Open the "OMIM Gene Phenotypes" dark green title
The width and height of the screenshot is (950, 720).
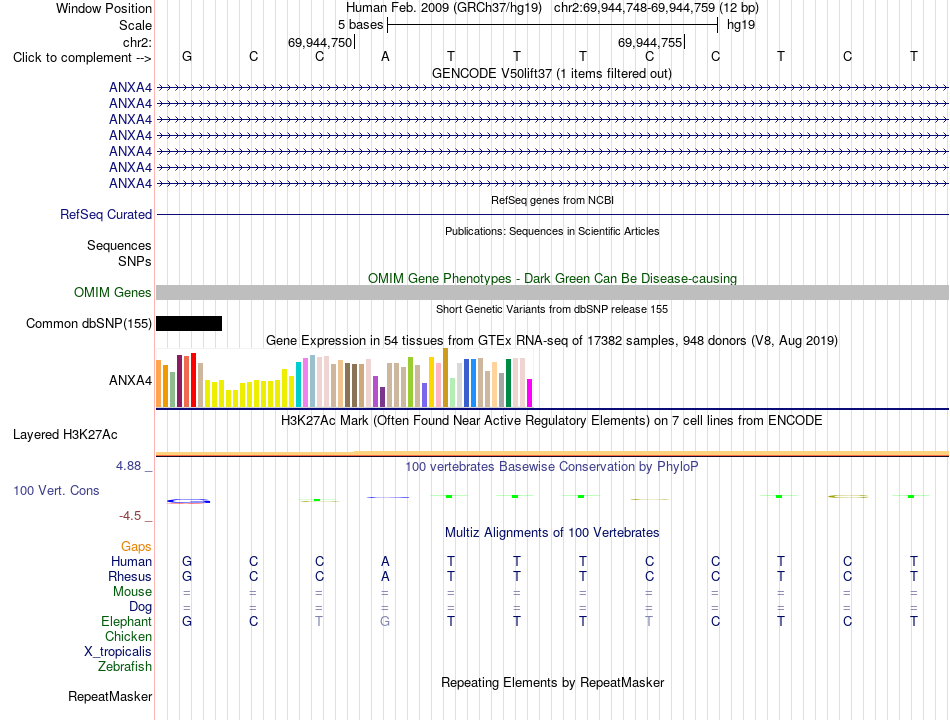[552, 278]
